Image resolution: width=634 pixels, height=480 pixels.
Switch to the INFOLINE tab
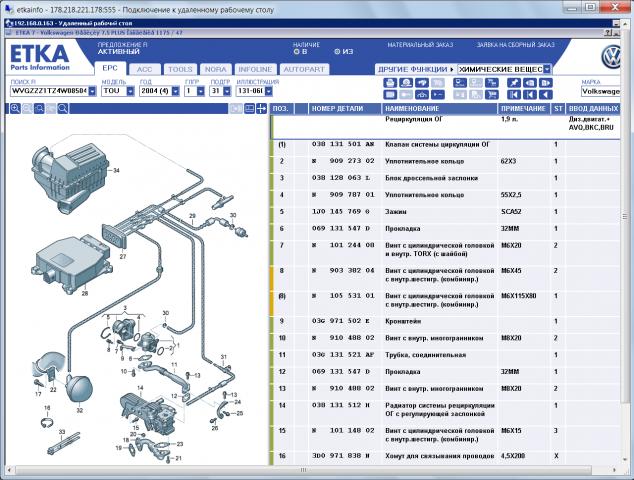255,70
